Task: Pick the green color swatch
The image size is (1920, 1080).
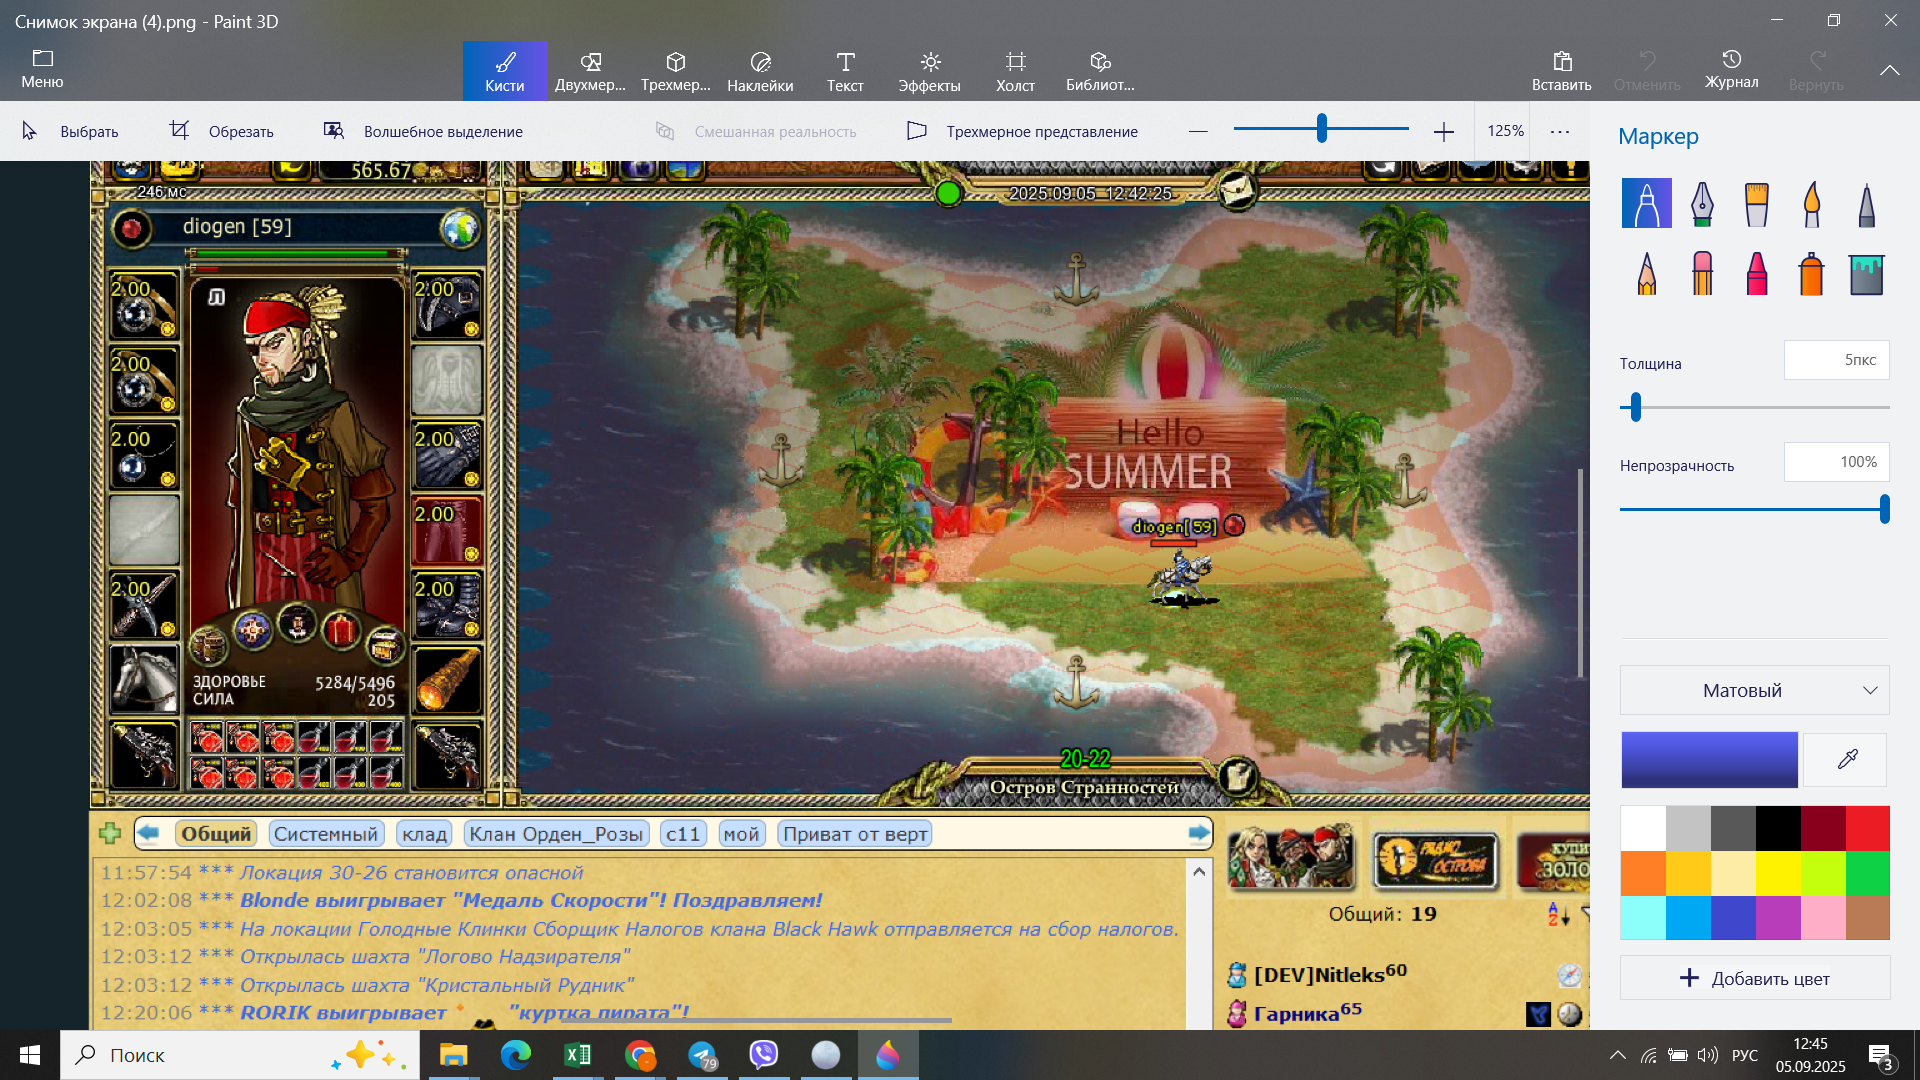Action: coord(1867,873)
